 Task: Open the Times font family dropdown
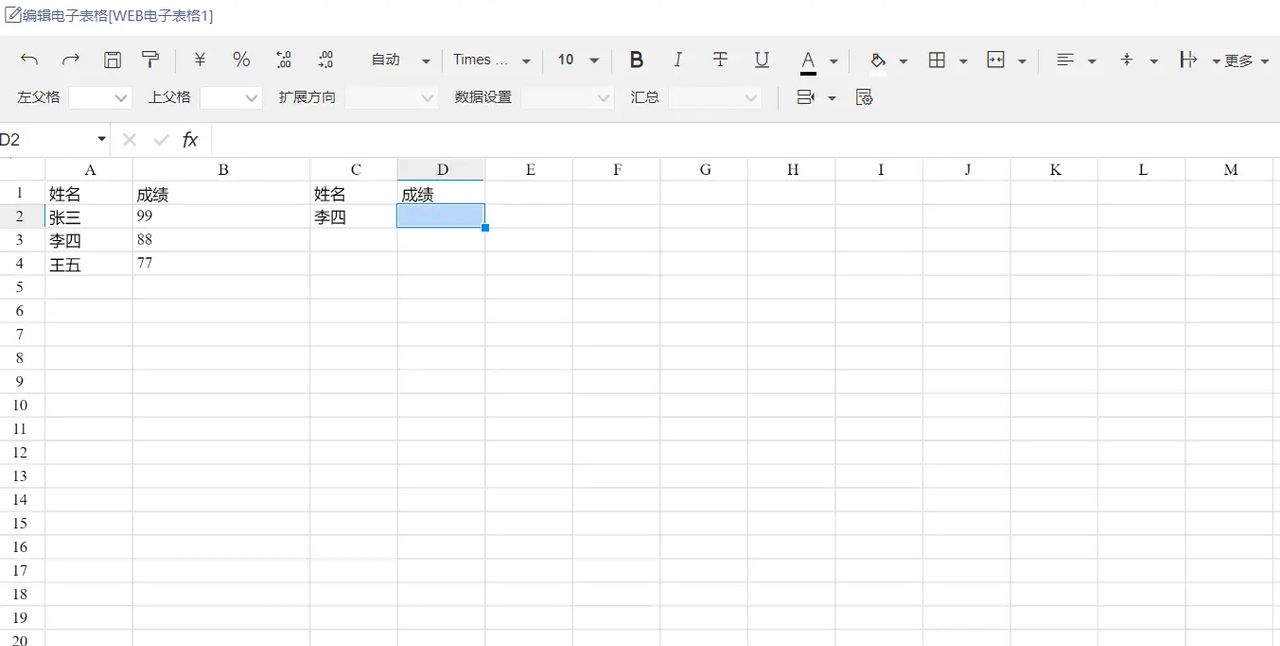pyautogui.click(x=492, y=60)
